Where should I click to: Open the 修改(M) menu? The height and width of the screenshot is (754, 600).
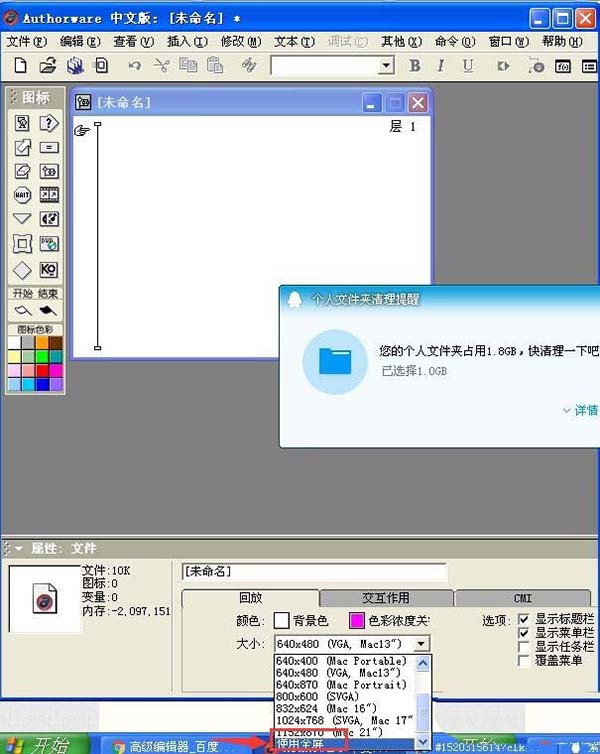pos(241,42)
